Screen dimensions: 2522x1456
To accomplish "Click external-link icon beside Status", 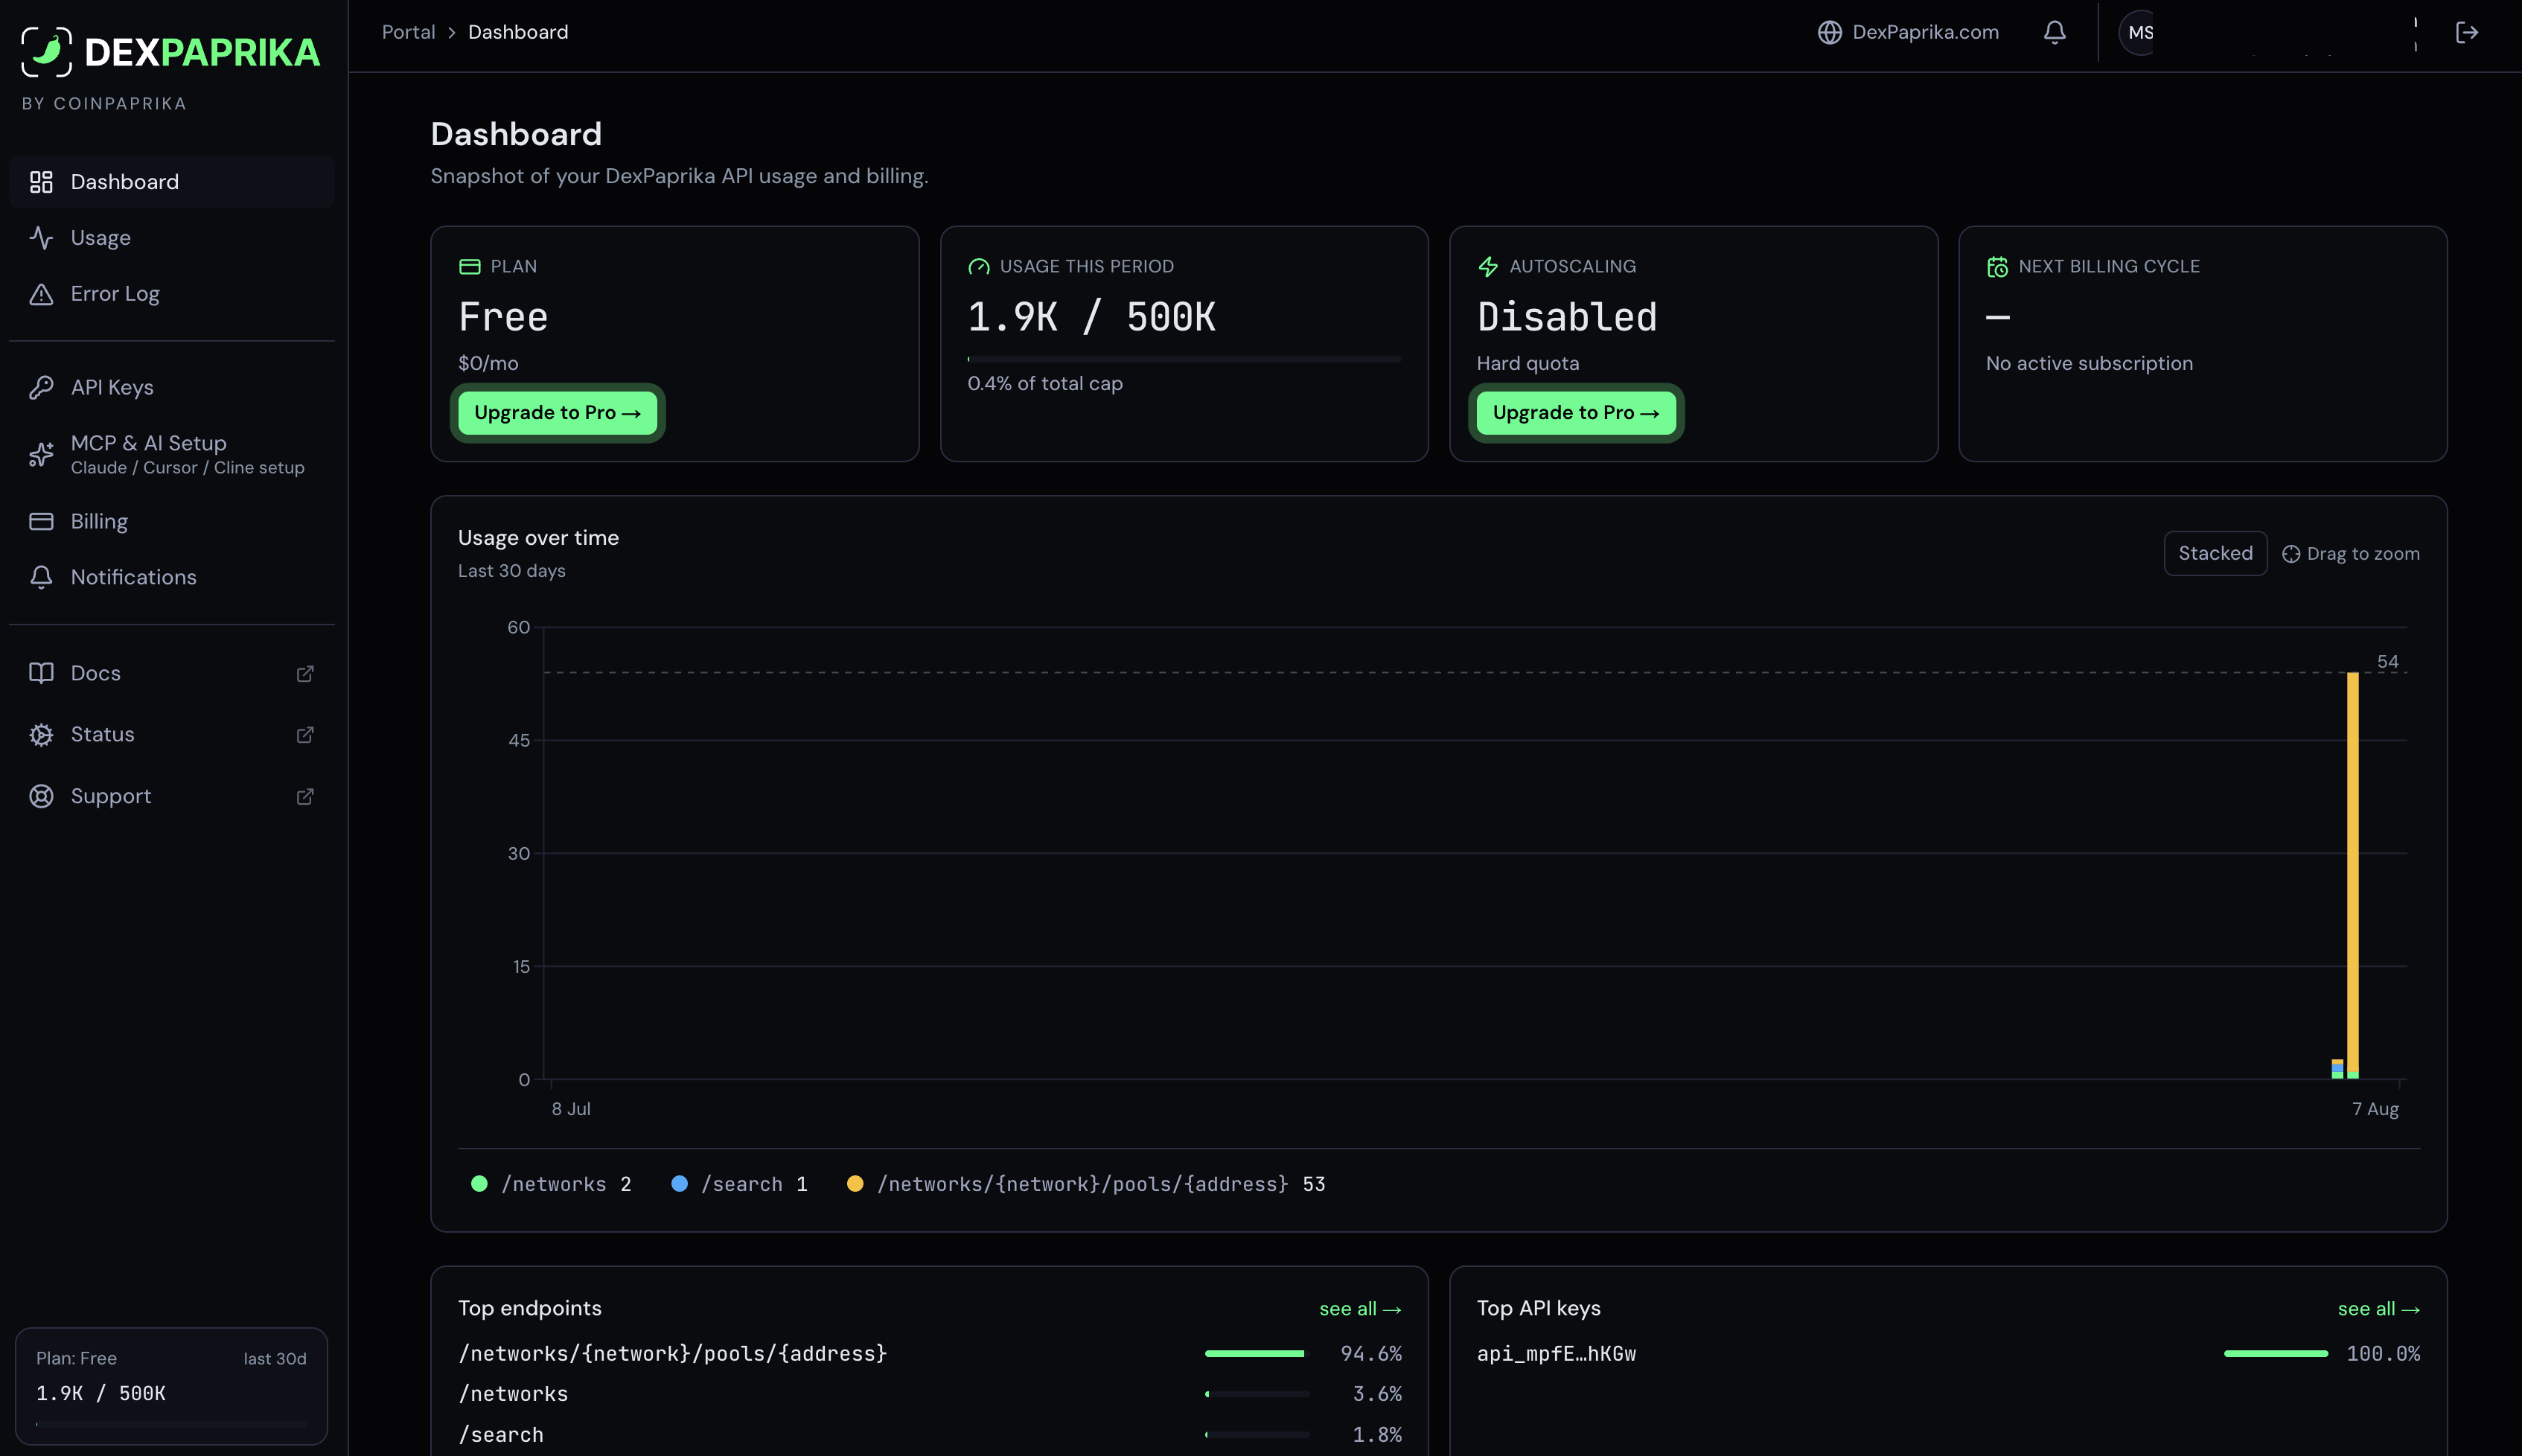I will [306, 735].
